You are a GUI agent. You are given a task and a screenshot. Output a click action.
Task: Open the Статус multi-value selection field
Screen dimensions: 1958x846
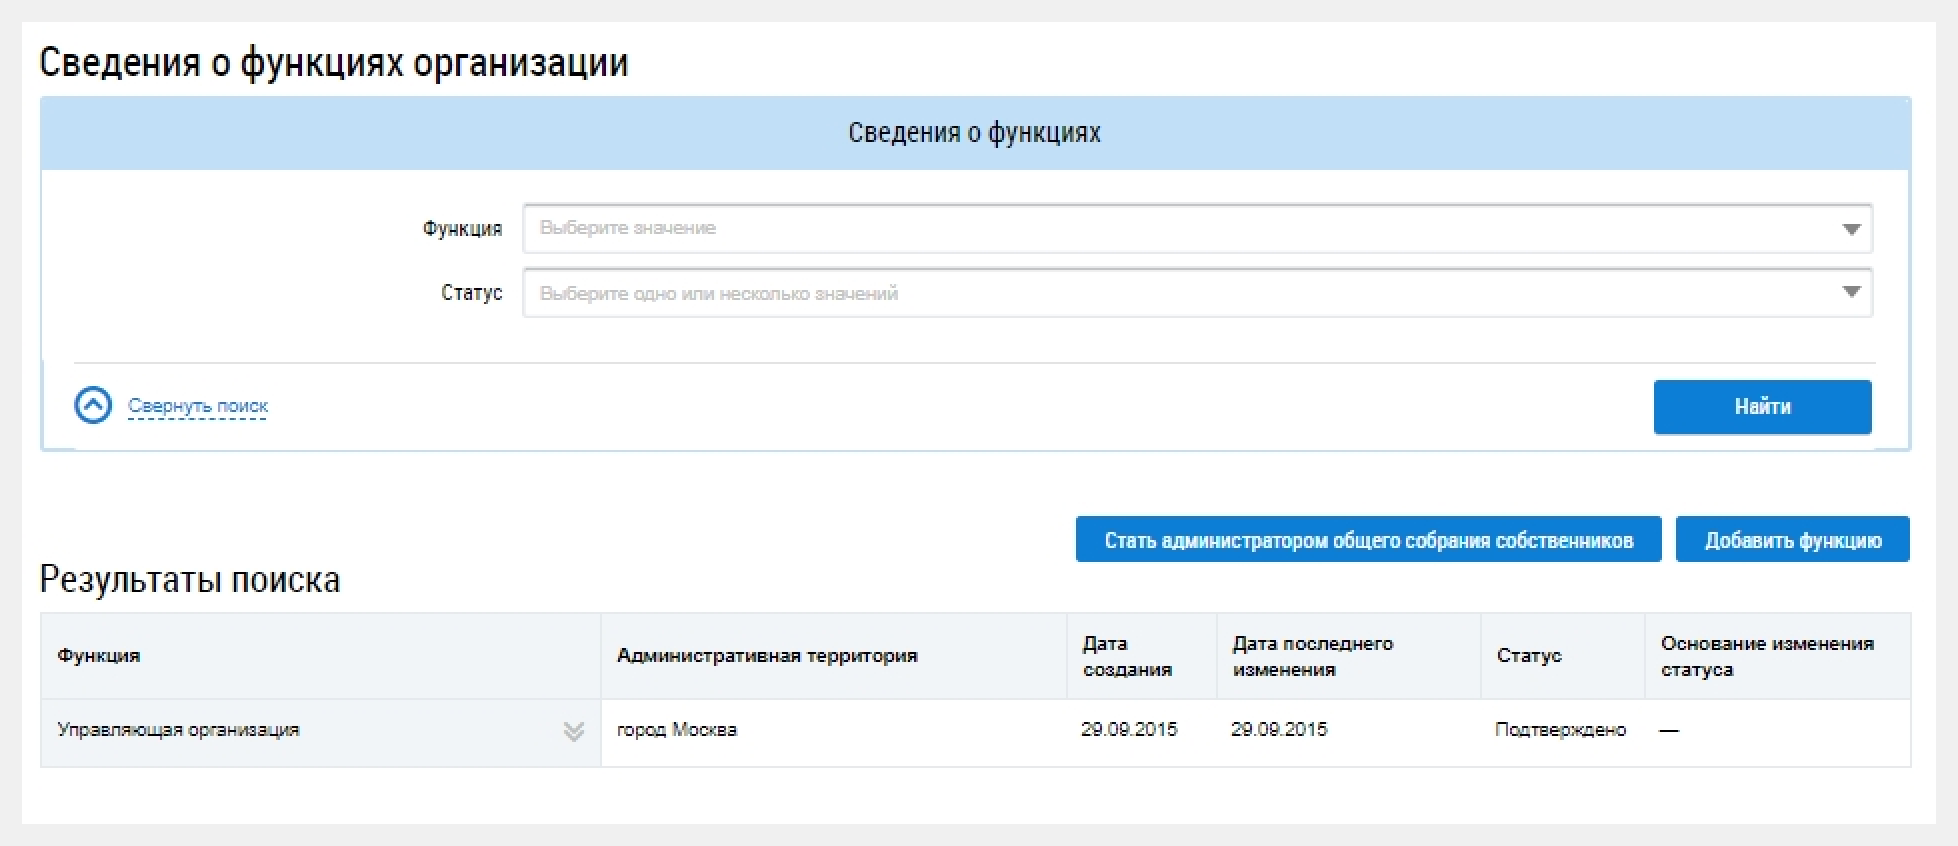[1180, 293]
